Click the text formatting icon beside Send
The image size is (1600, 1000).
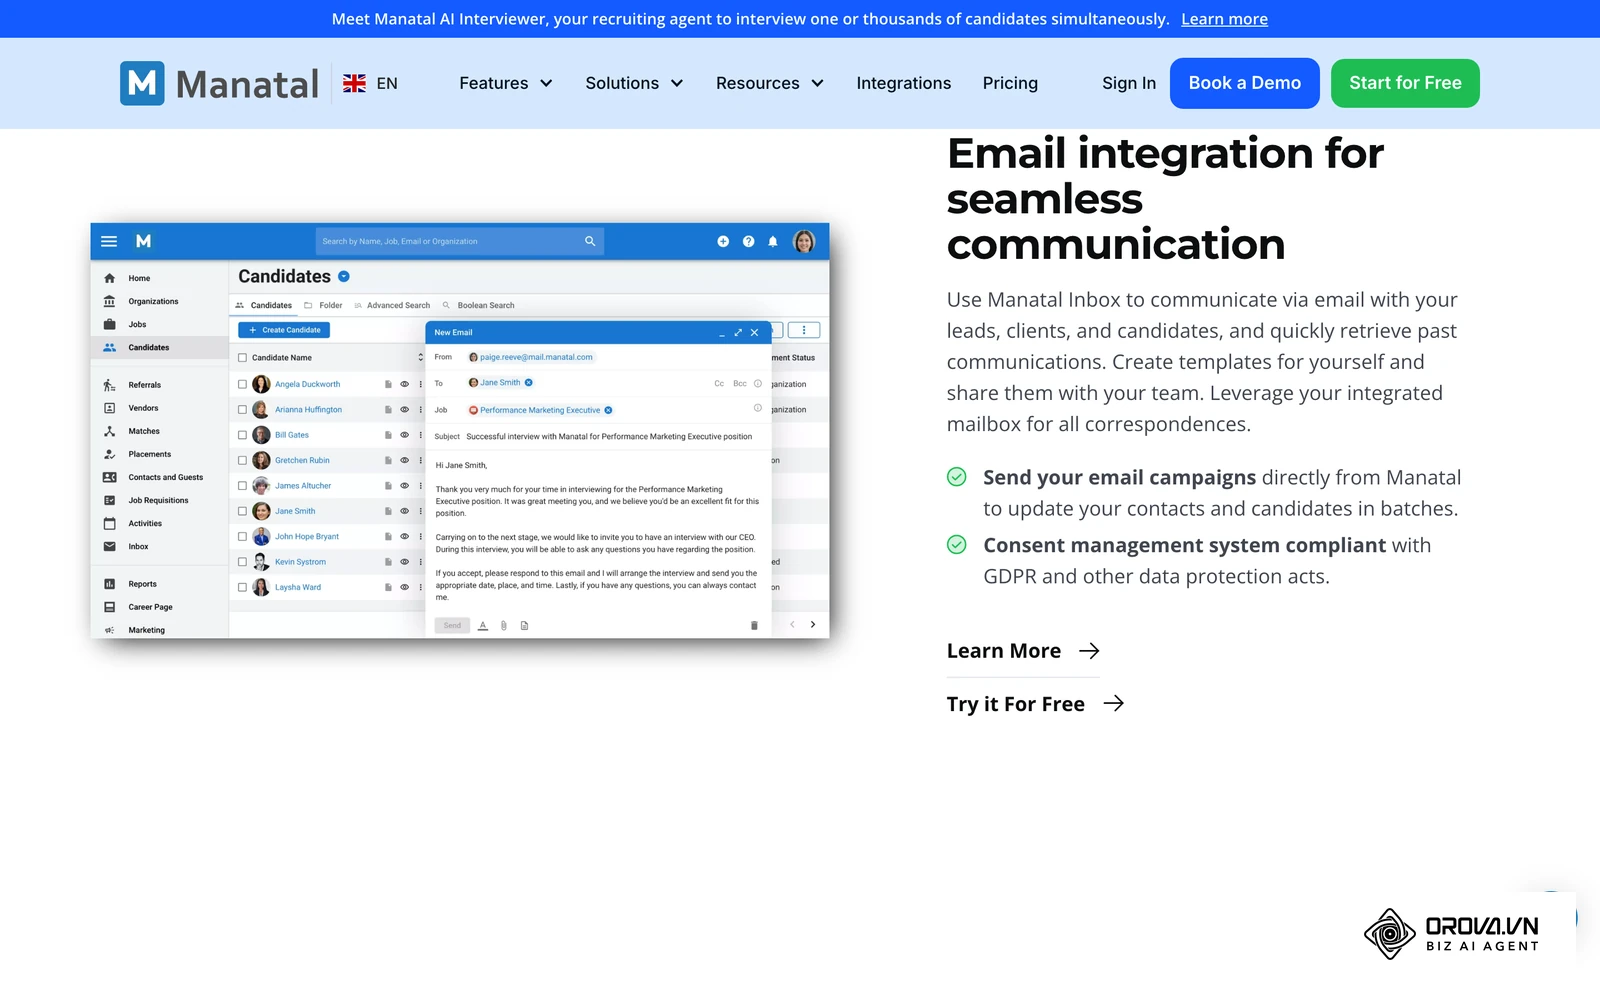click(x=483, y=626)
